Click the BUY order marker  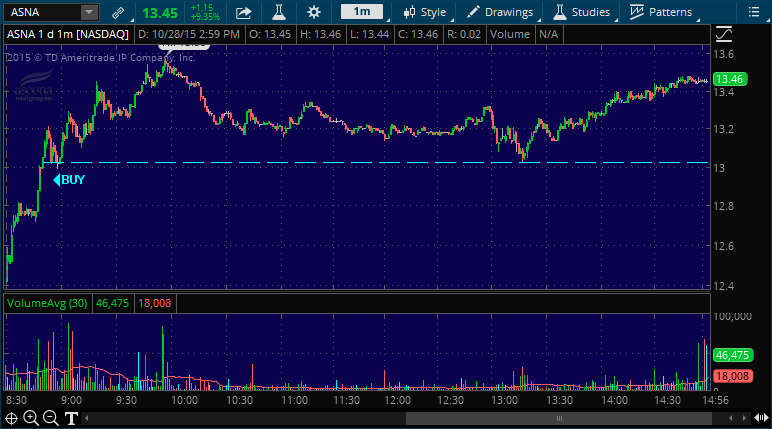pos(69,180)
